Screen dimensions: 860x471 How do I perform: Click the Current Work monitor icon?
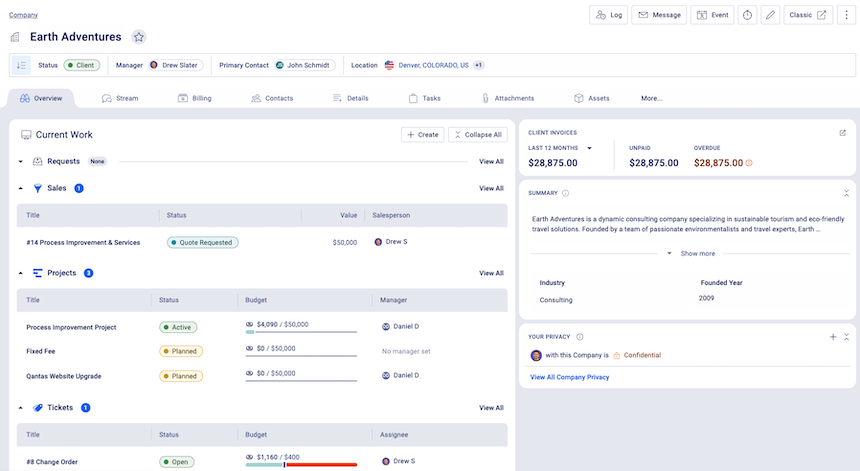tap(26, 135)
